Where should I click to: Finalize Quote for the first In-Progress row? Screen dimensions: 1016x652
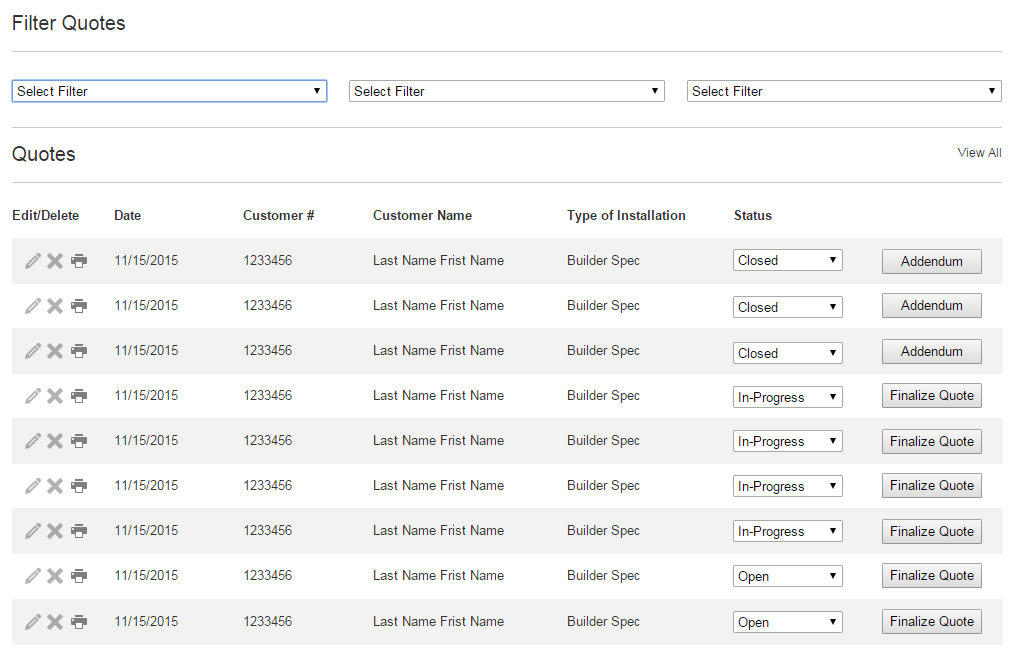(x=932, y=395)
